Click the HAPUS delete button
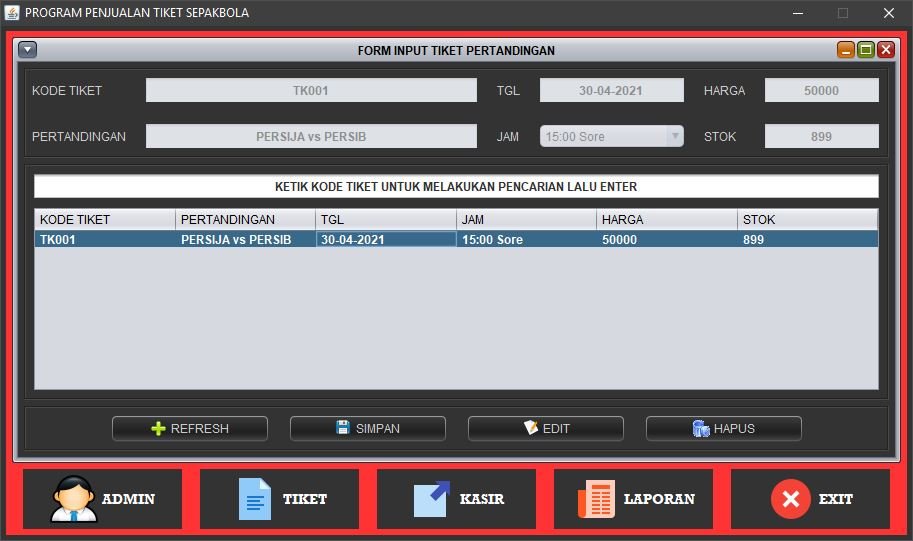Image resolution: width=913 pixels, height=541 pixels. point(723,428)
